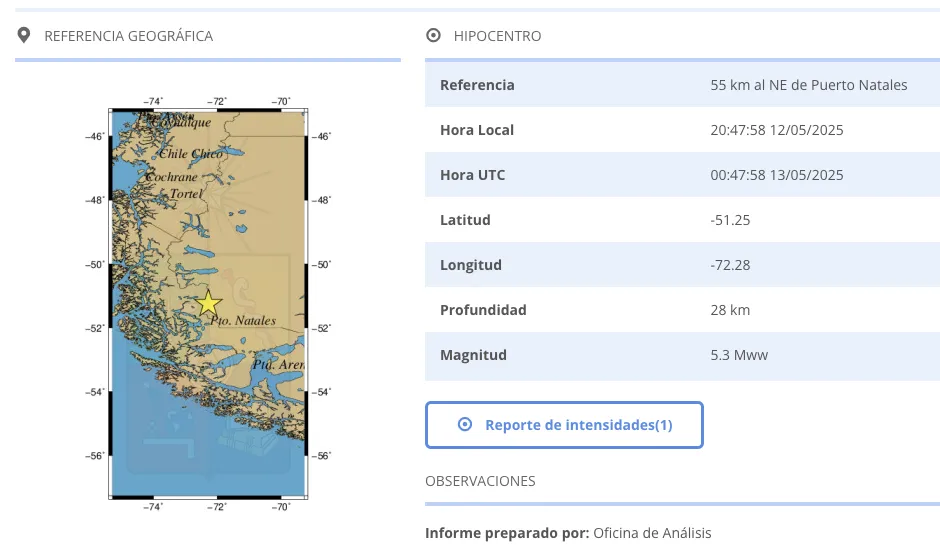Click the Cochrane label on the map

coord(171,177)
